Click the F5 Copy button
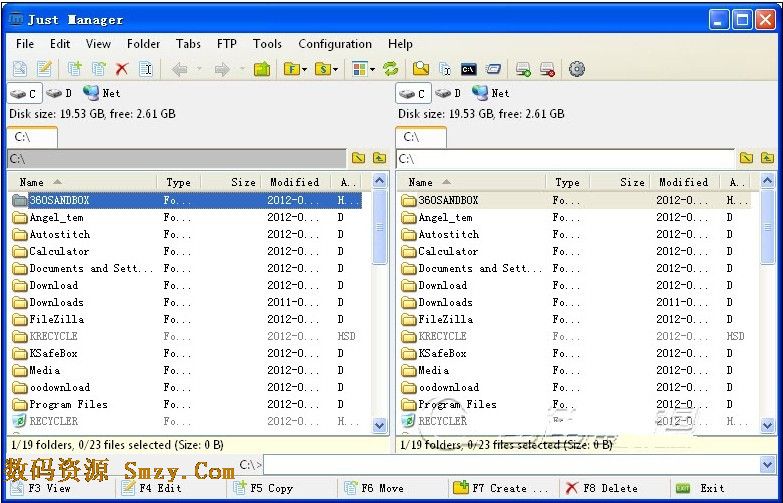783x503 pixels. tap(264, 488)
